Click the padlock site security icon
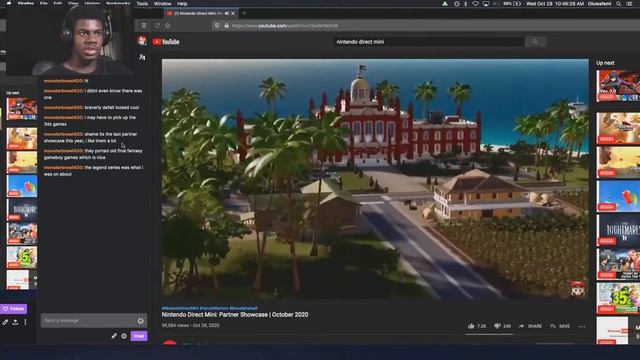The height and width of the screenshot is (360, 640). coord(227,25)
